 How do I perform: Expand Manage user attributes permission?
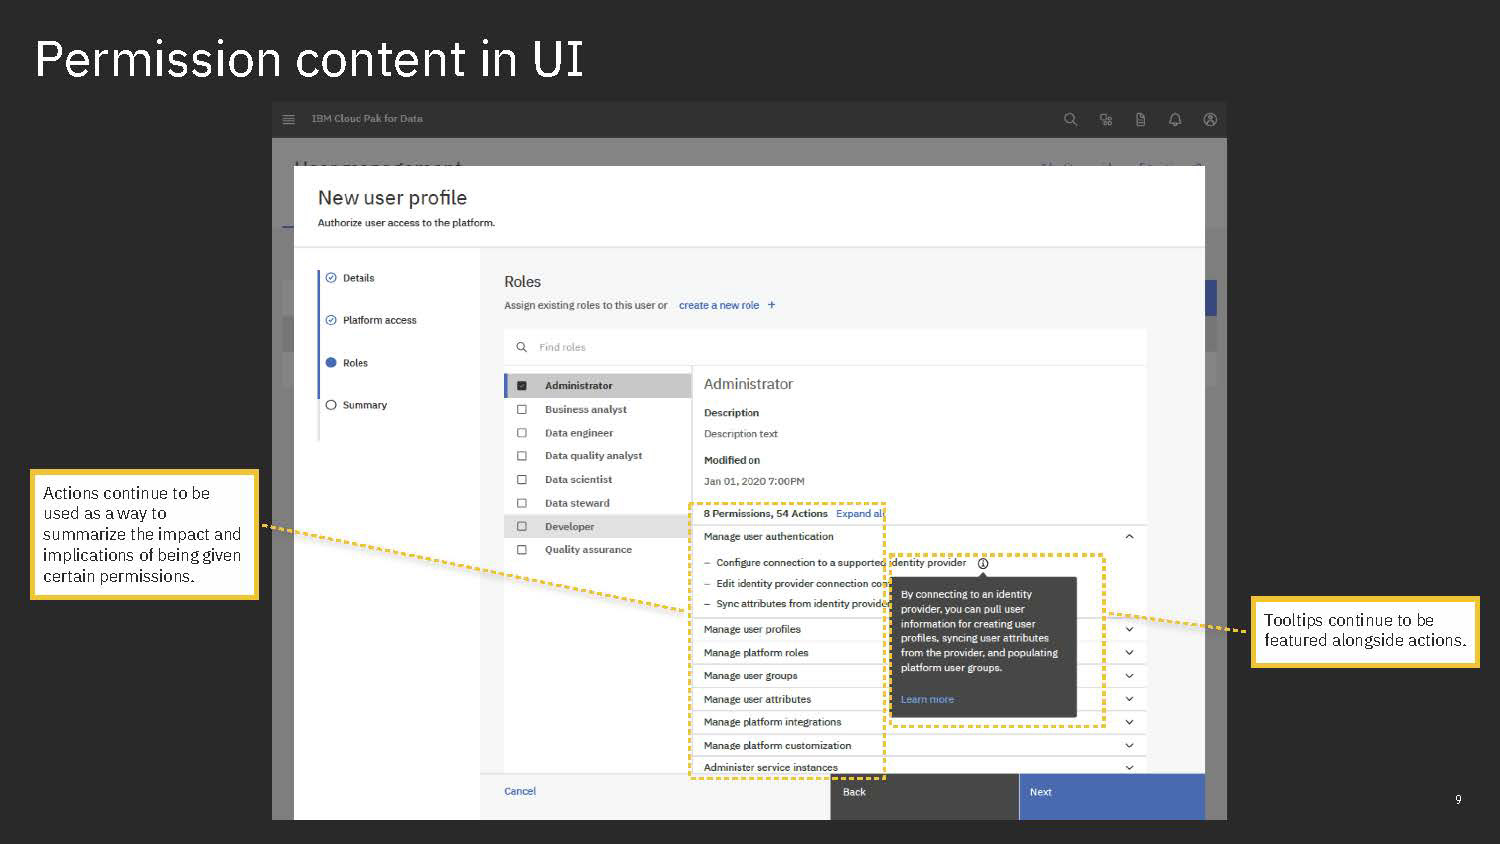1129,699
